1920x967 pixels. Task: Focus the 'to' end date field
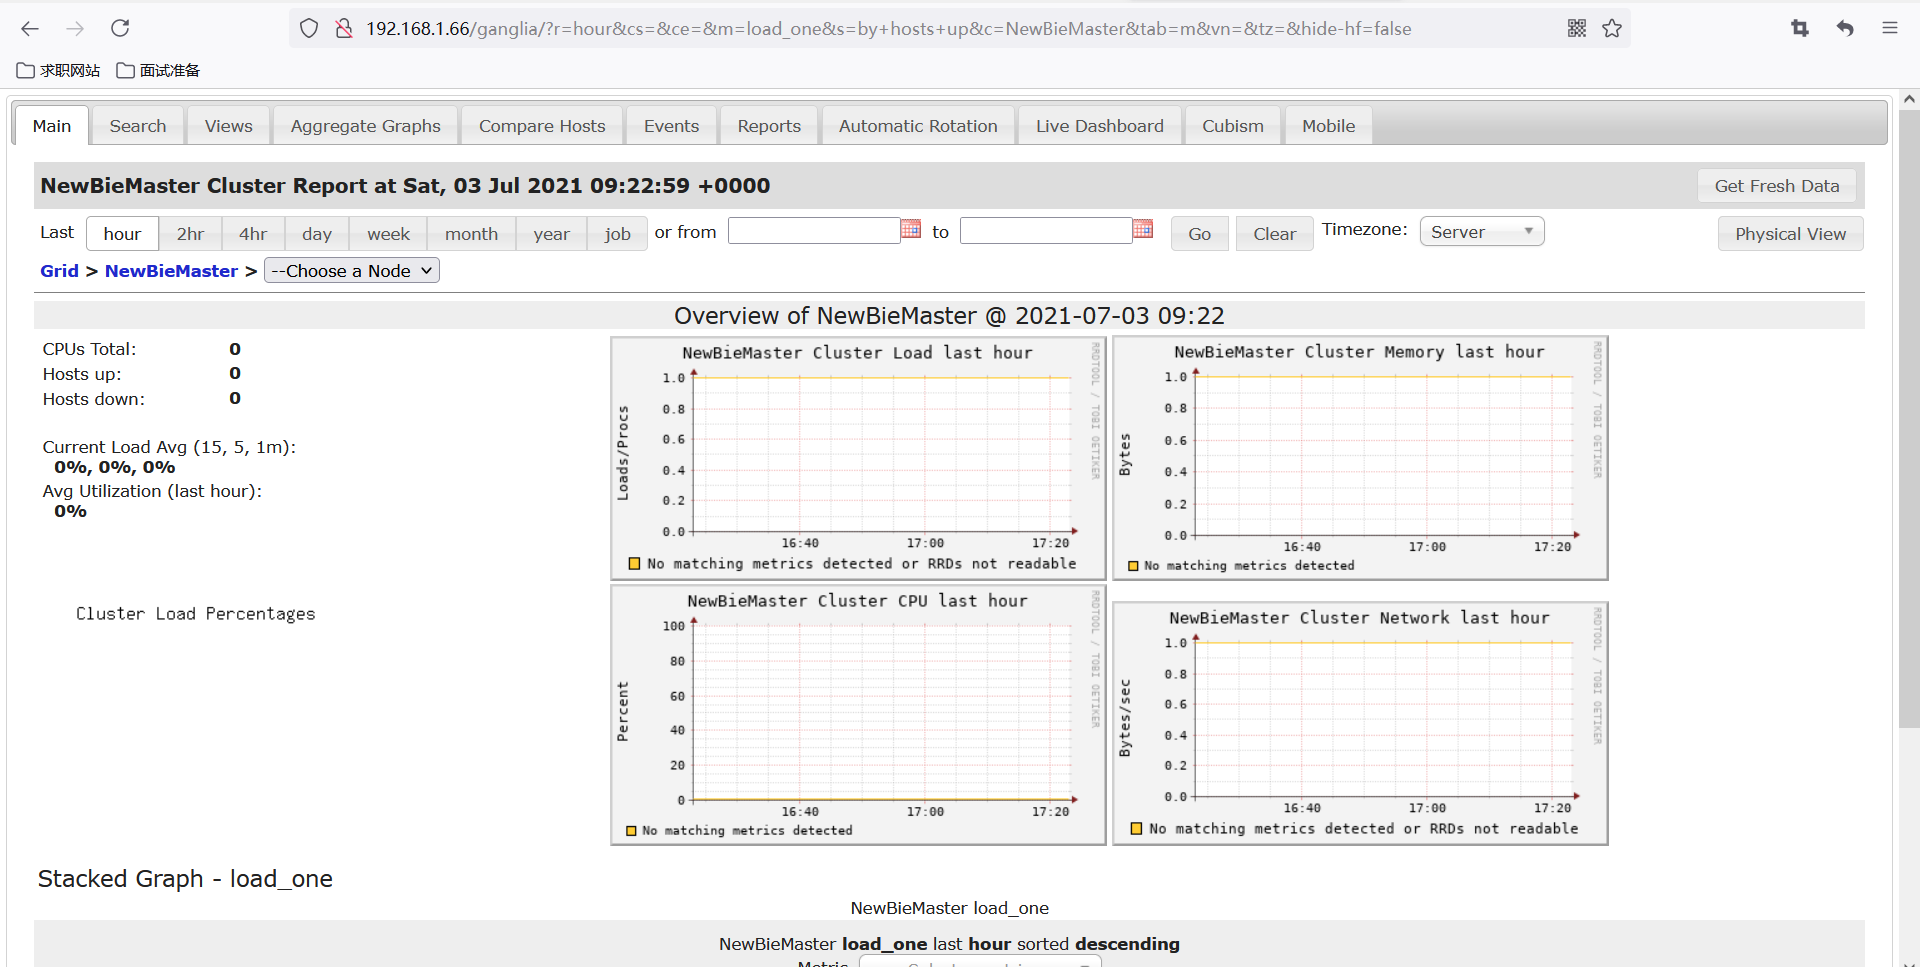pyautogui.click(x=1046, y=231)
